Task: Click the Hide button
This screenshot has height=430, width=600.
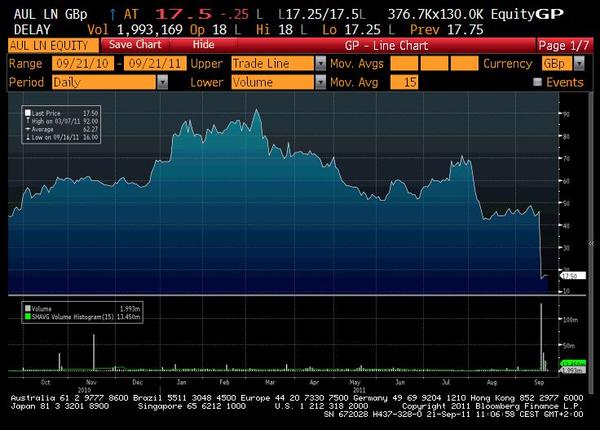Action: (203, 45)
